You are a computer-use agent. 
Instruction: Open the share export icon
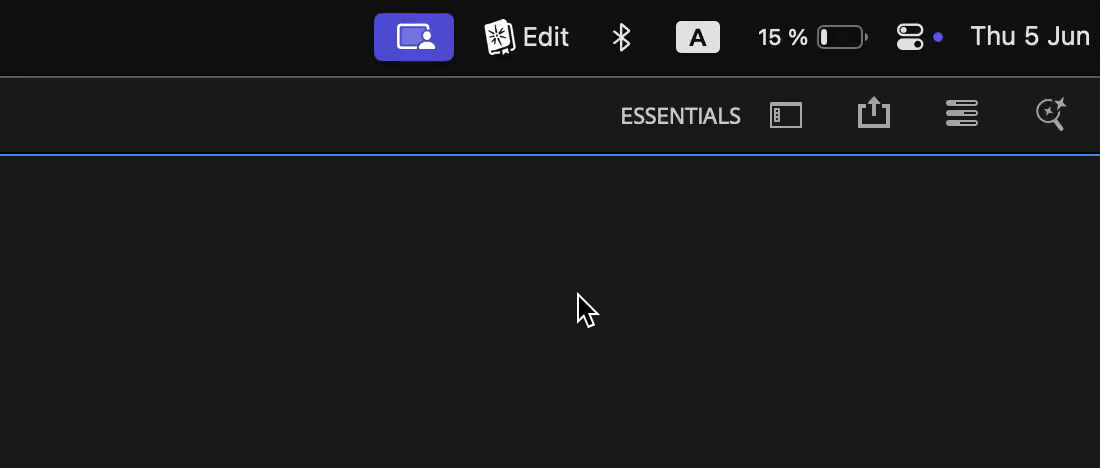click(873, 113)
